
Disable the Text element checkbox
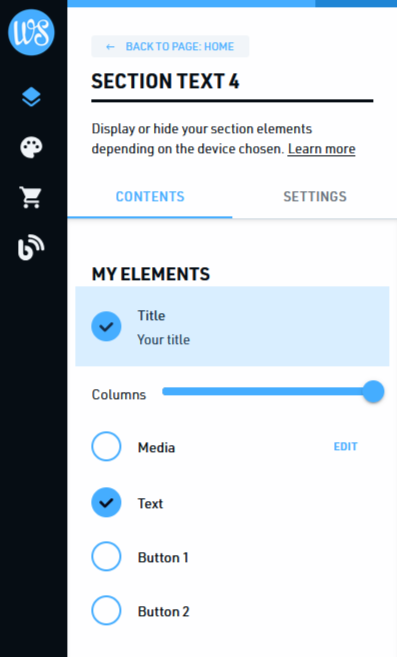click(106, 502)
